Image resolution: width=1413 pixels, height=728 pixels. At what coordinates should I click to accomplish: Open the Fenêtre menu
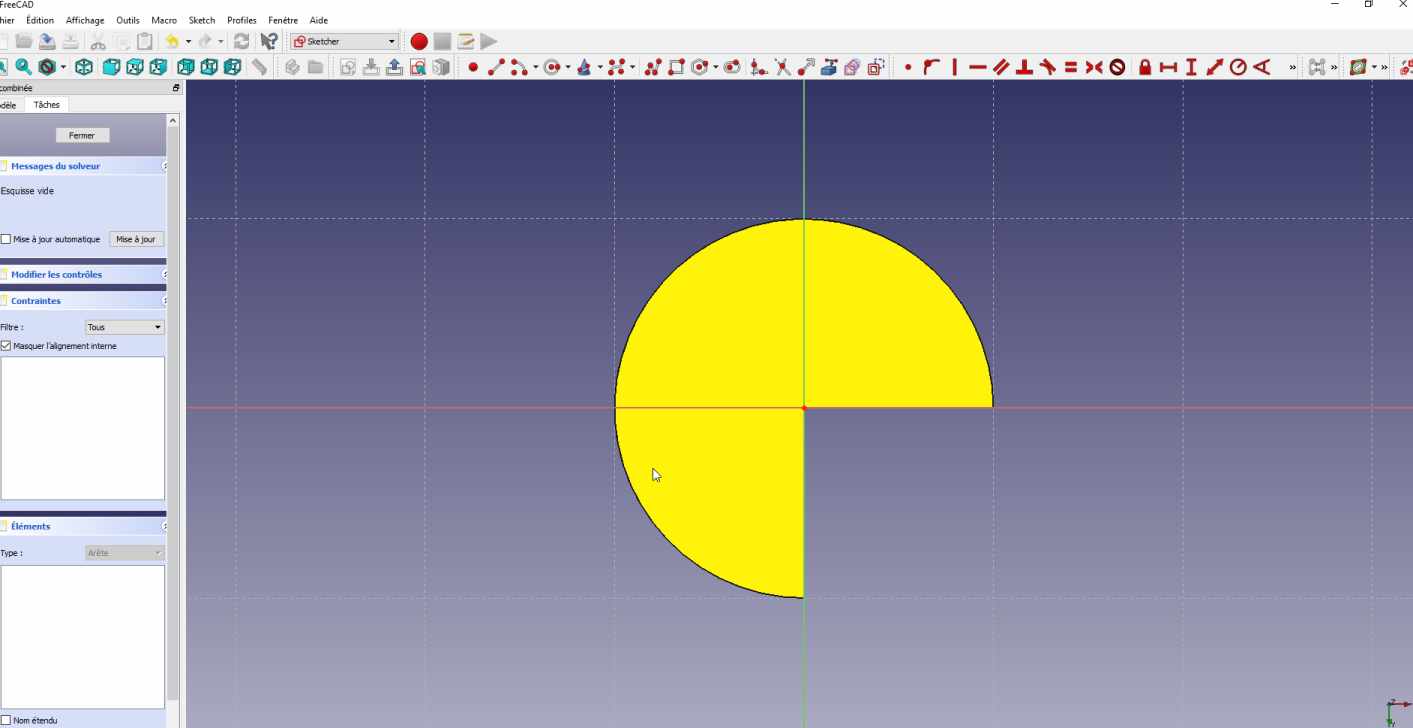tap(283, 20)
